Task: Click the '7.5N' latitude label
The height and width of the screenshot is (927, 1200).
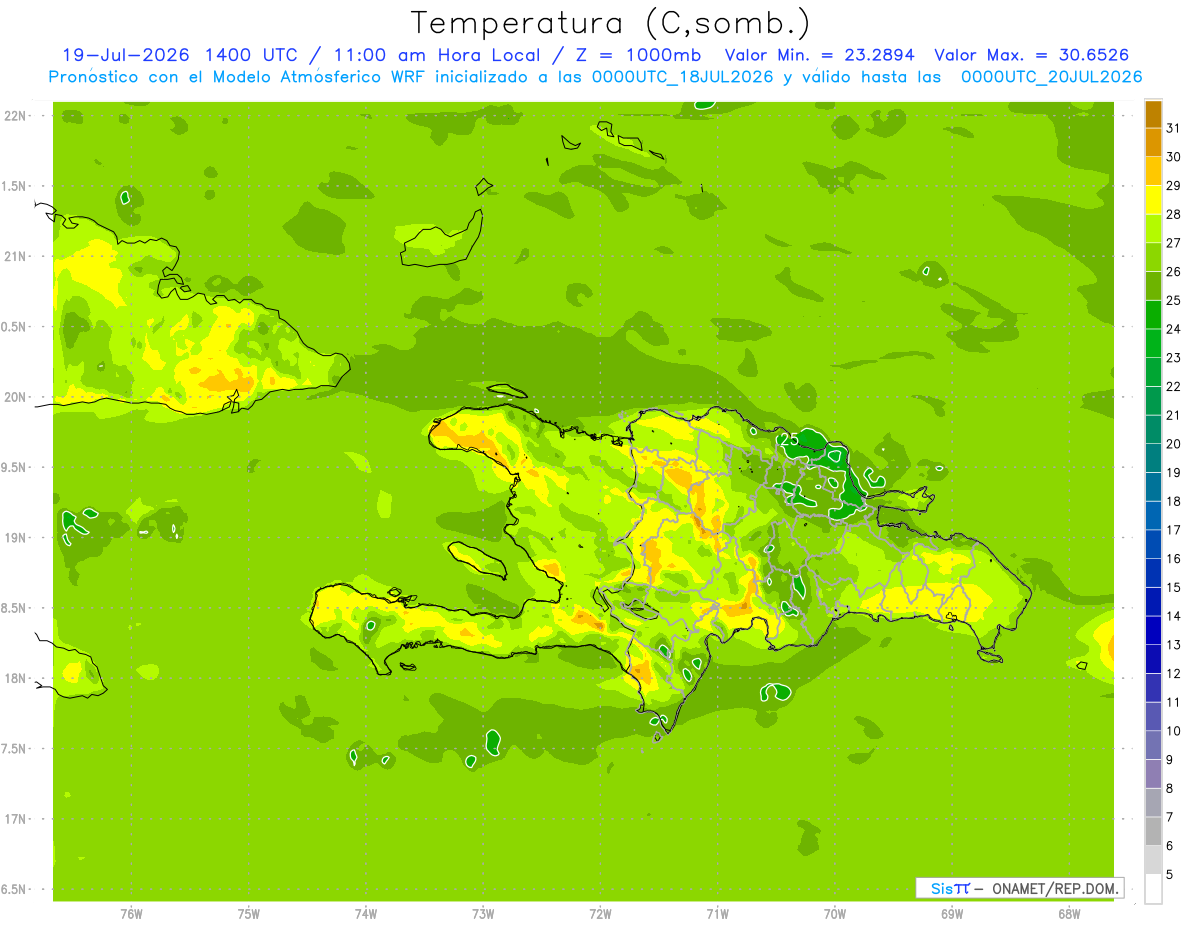Action: pos(14,749)
